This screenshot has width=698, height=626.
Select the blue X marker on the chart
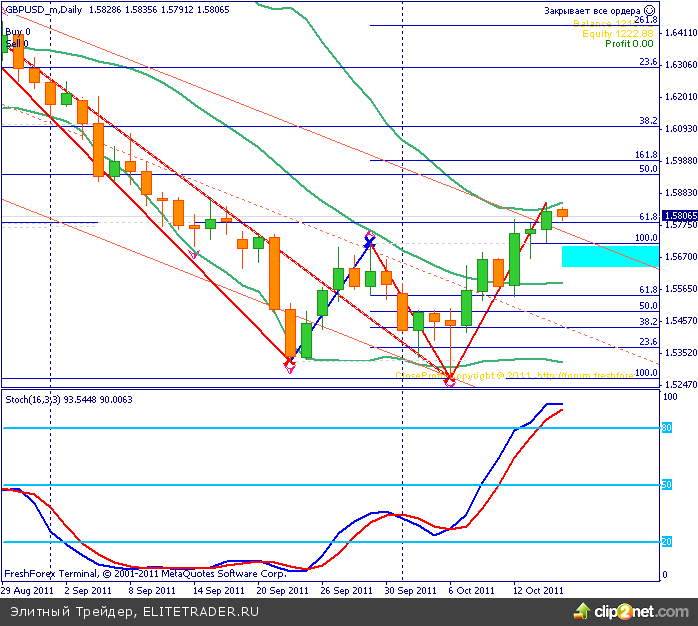point(369,242)
